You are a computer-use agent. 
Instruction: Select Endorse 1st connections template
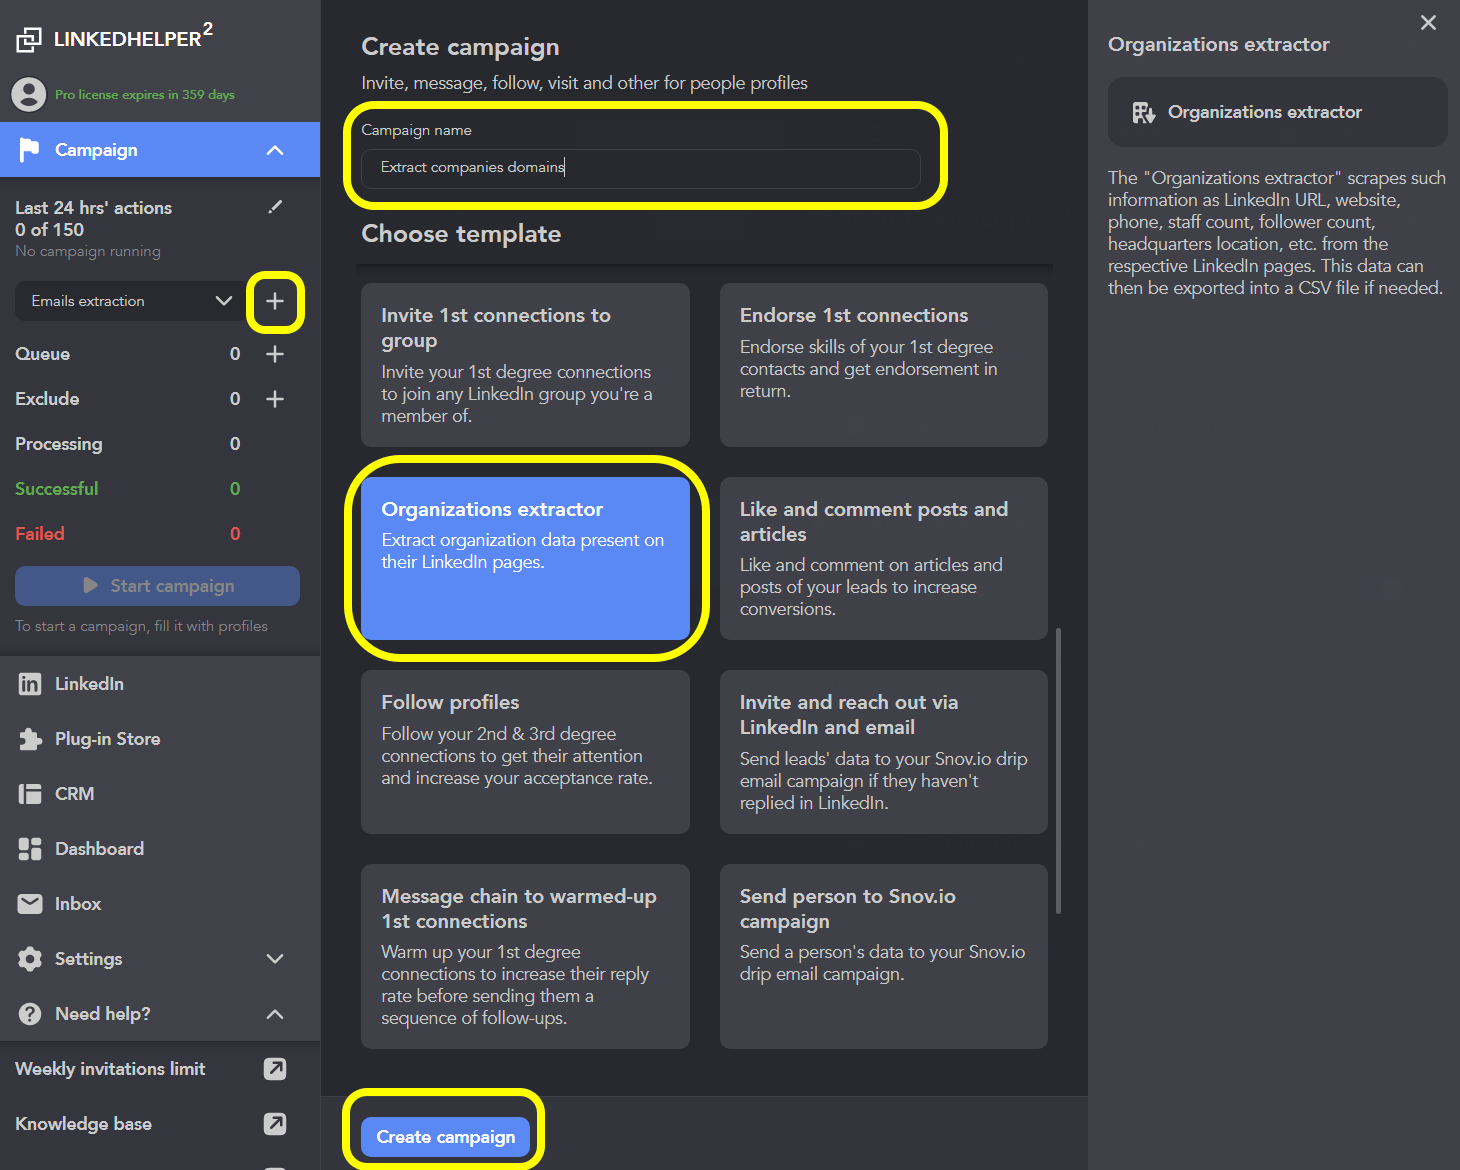coord(884,365)
